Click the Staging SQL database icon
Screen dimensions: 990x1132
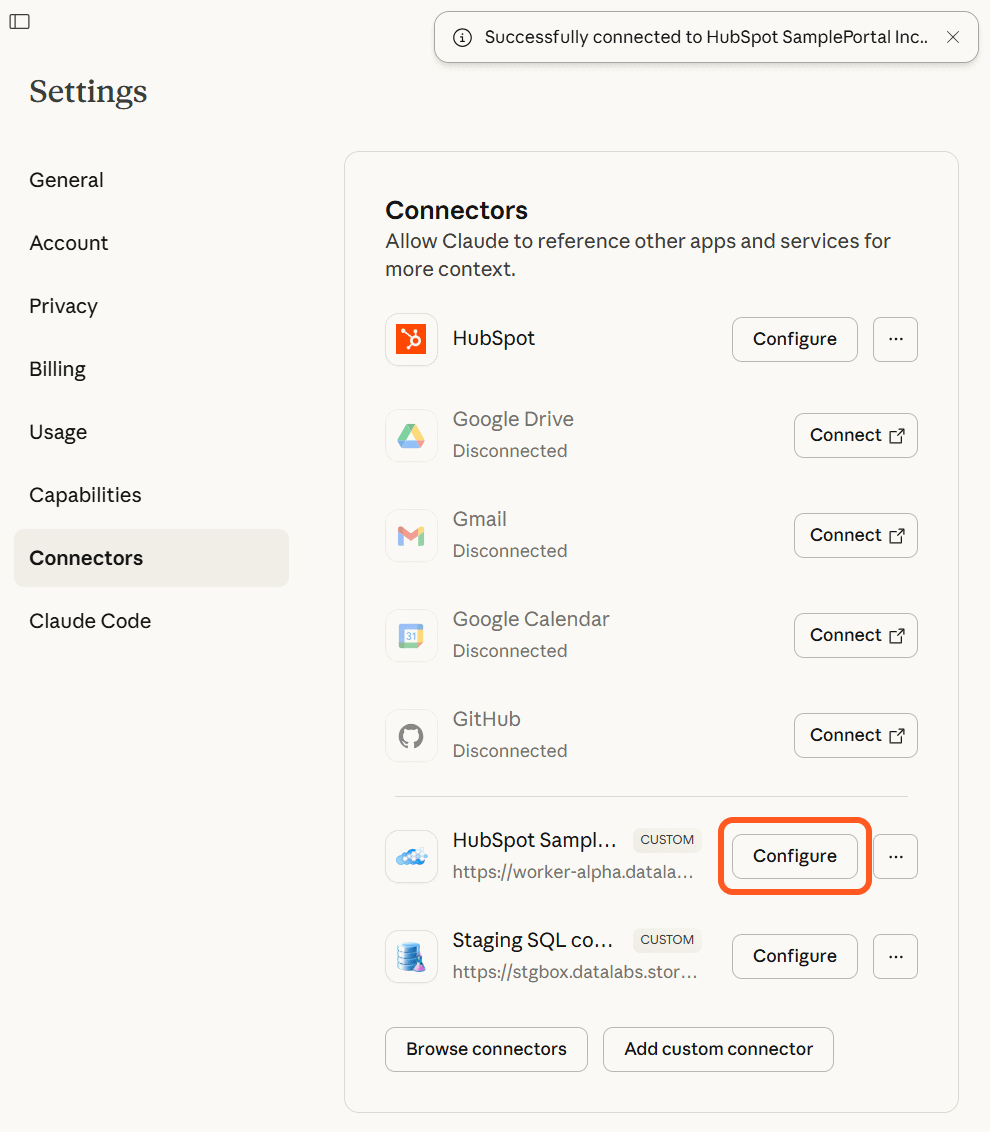pos(411,957)
